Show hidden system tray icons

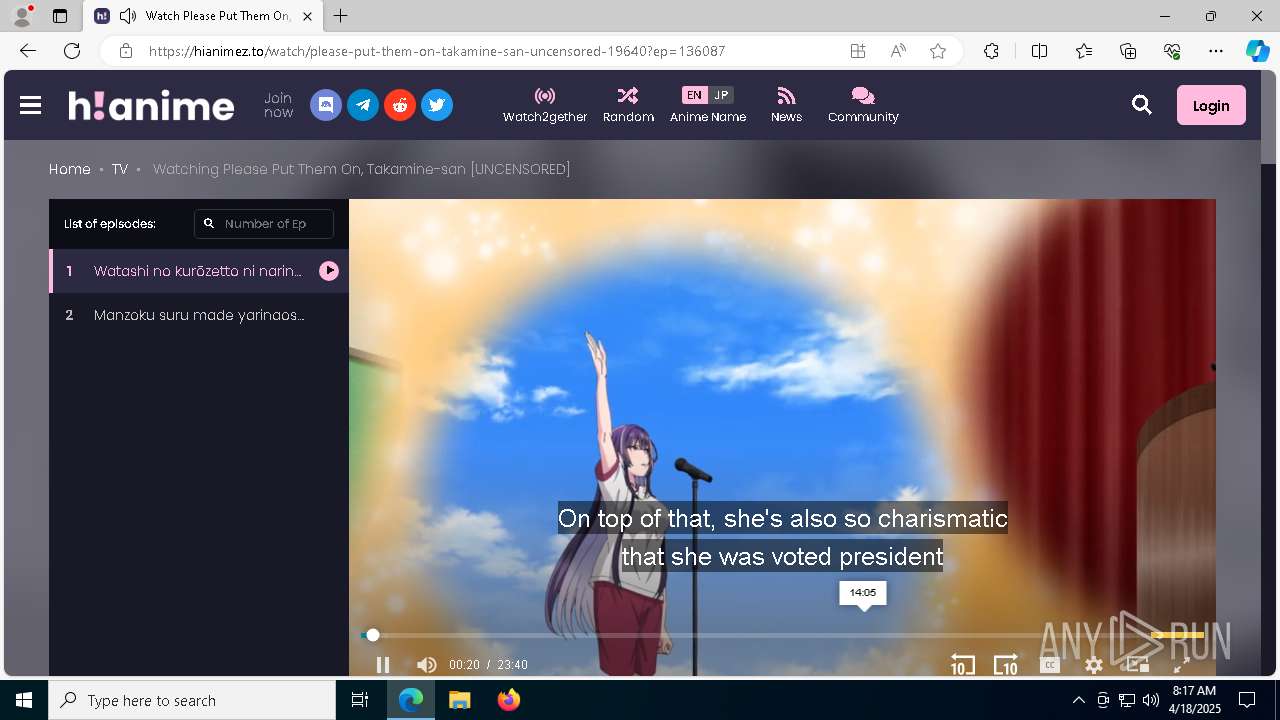point(1078,700)
